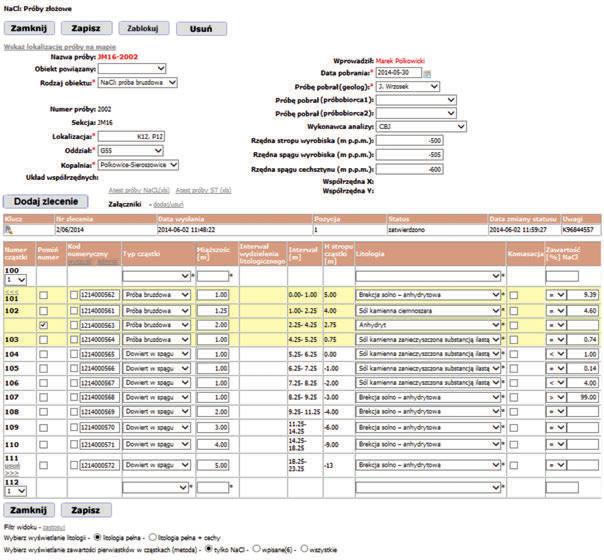Expand the Obiekt powiązany dropdown
Viewport: 604px width, 560px height.
click(132, 69)
